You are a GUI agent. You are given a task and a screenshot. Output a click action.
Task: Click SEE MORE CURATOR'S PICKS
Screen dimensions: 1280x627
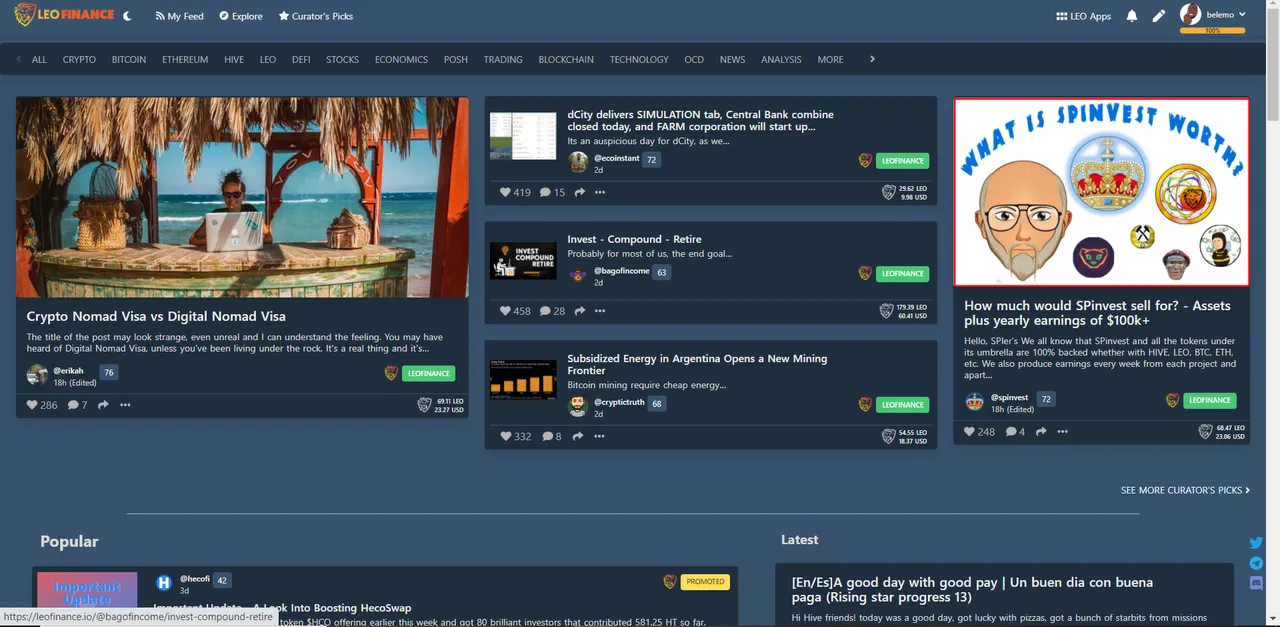tap(1185, 490)
